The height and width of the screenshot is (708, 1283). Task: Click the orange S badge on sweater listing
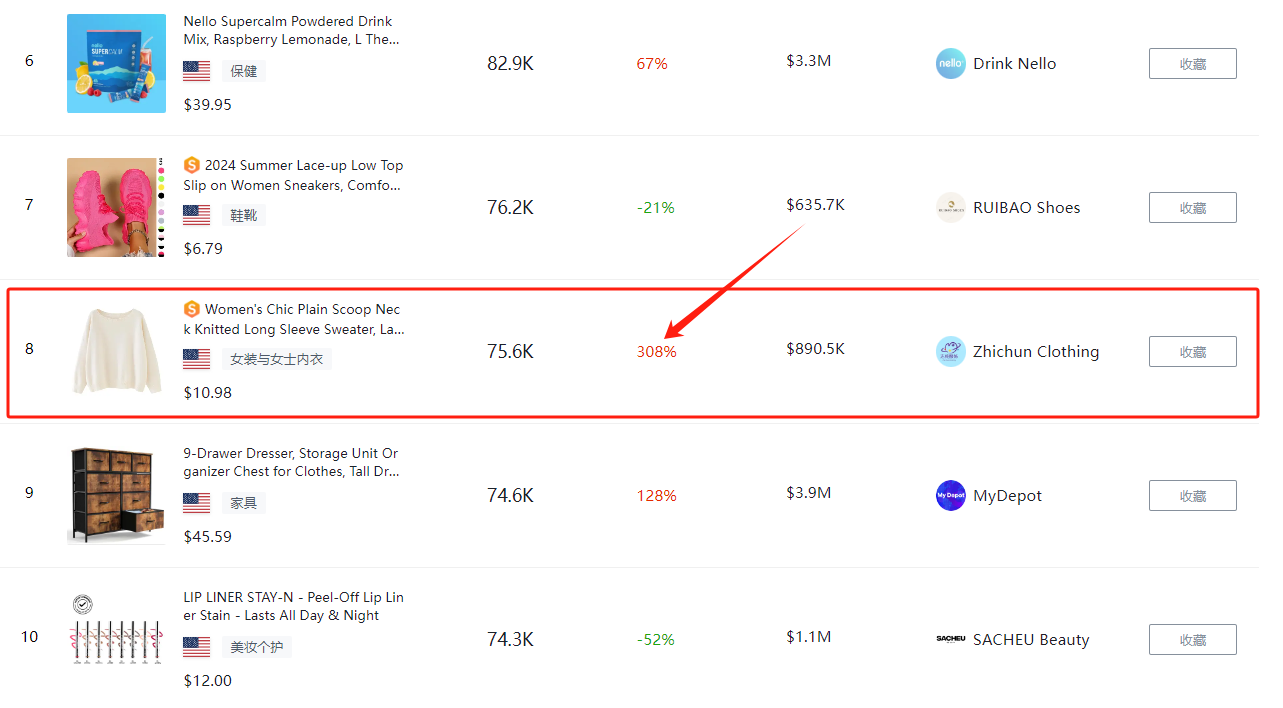pos(192,310)
